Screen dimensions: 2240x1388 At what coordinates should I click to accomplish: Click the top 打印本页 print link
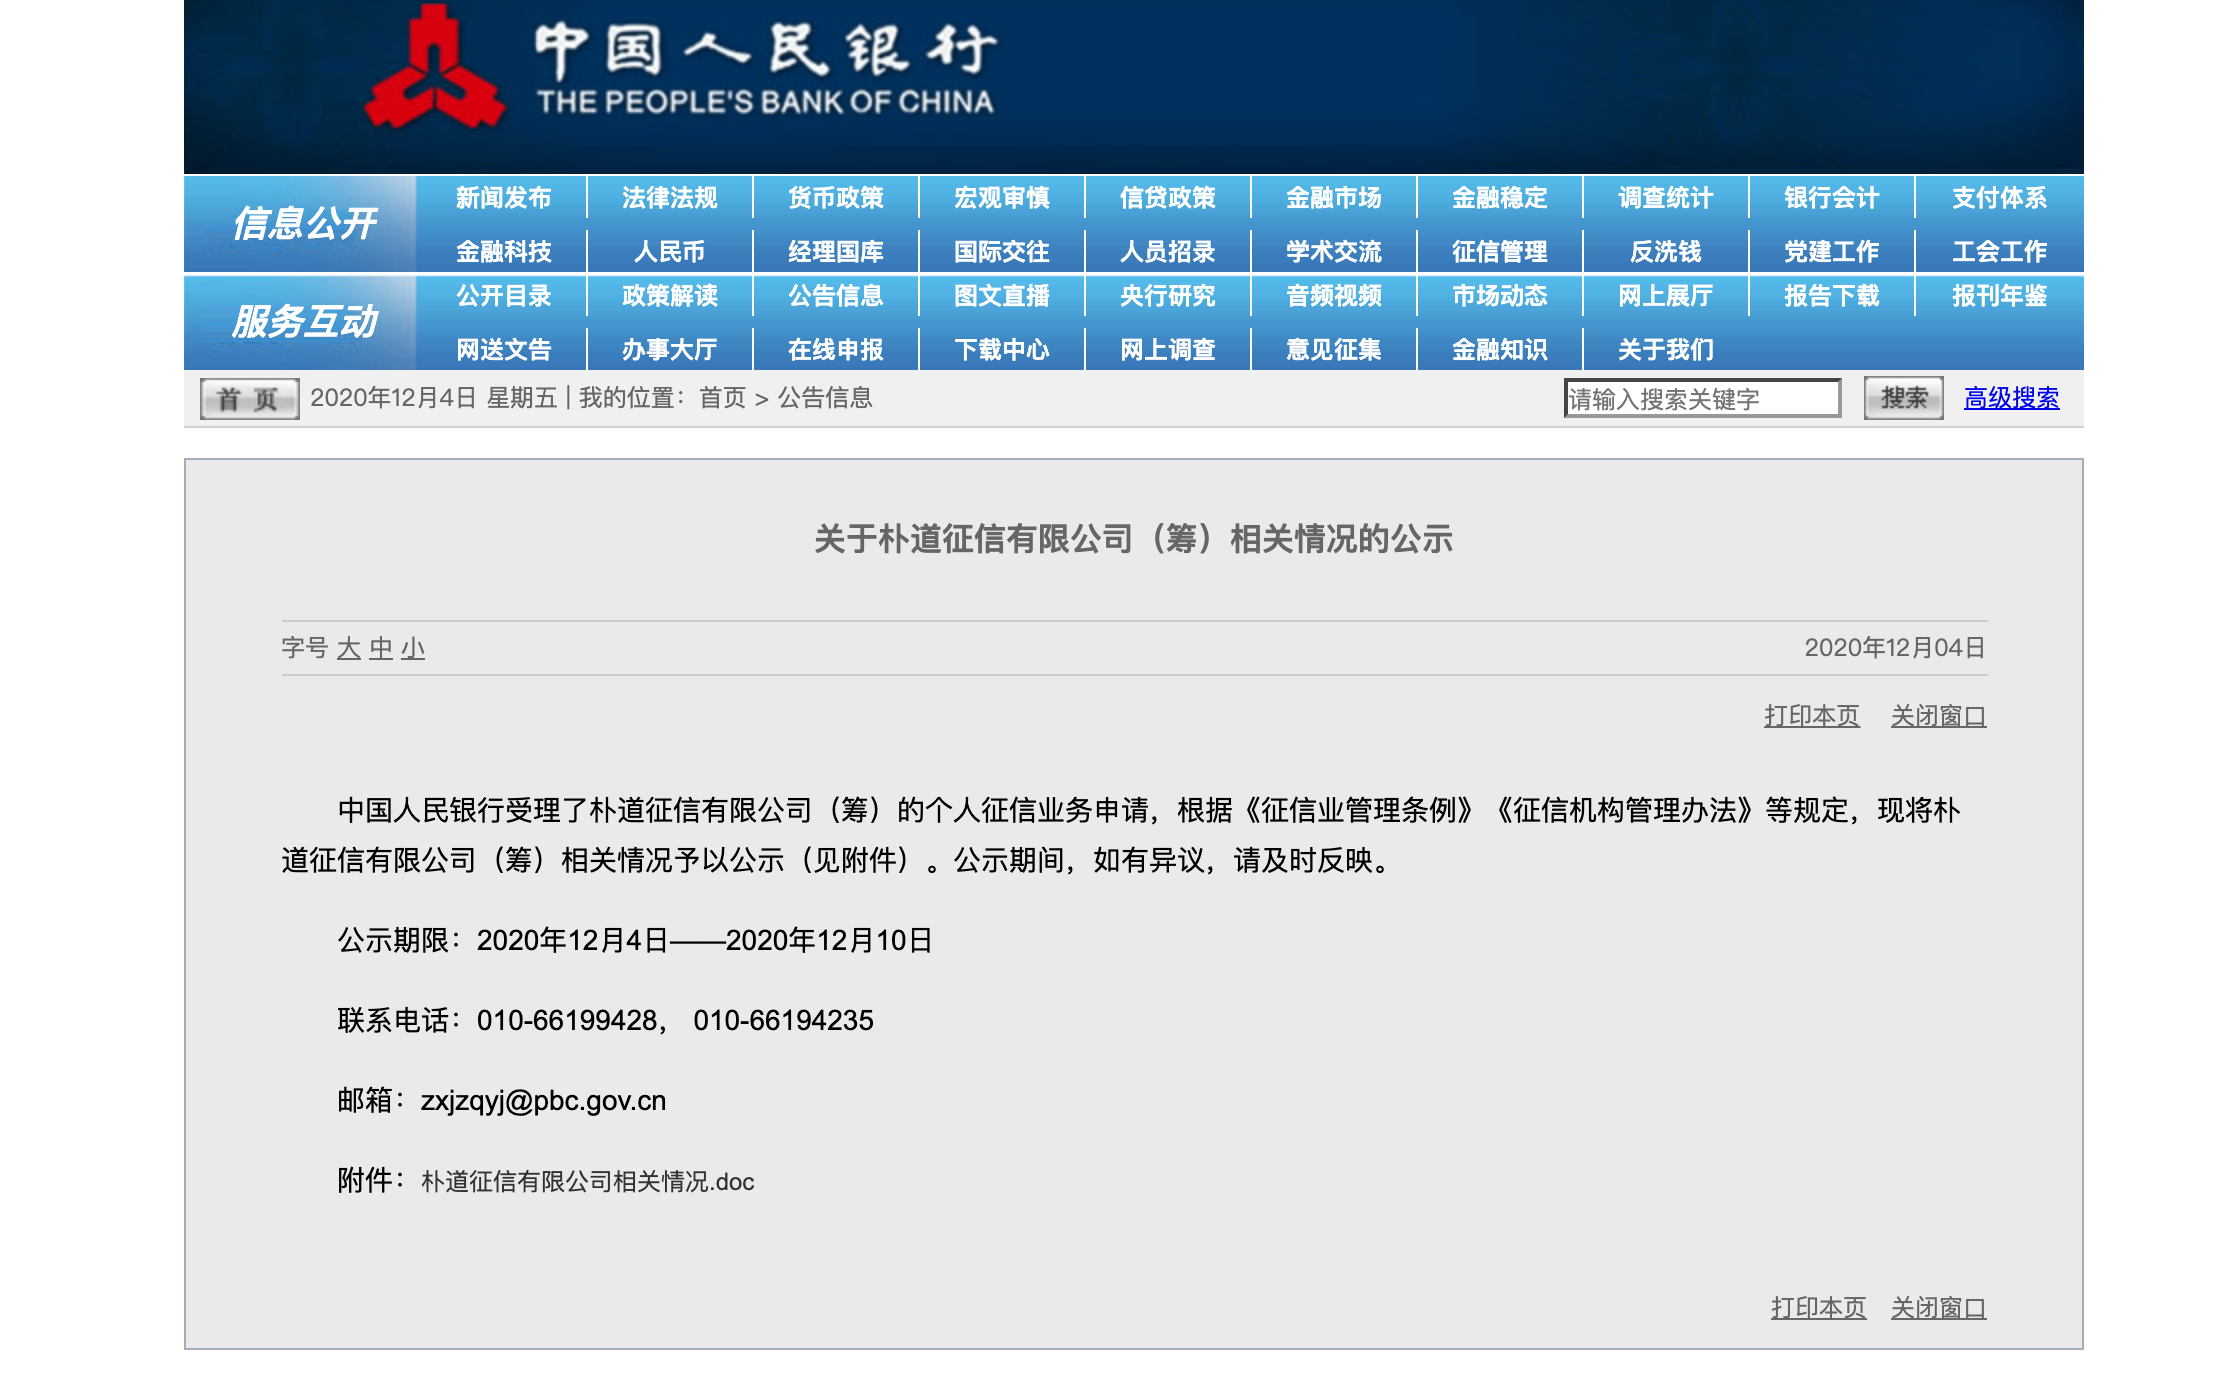(x=1811, y=716)
